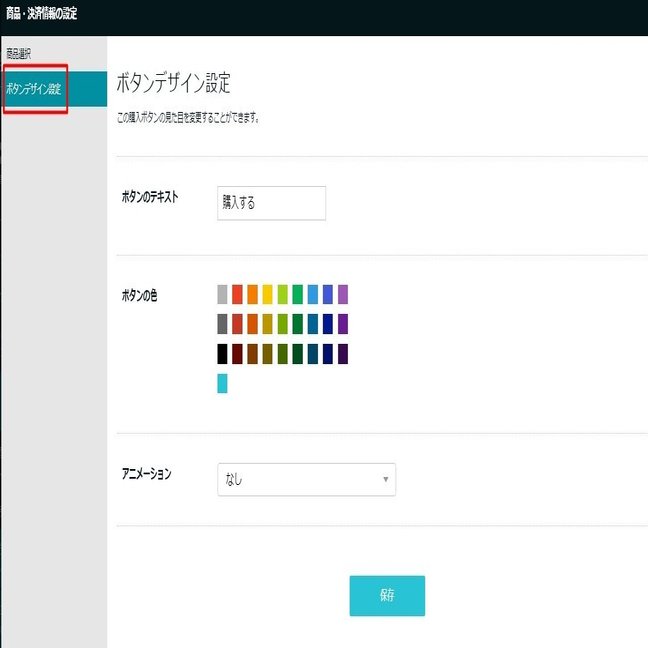Pick the dark moss green swatch in third row
Image resolution: width=648 pixels, height=648 pixels.
(283, 354)
